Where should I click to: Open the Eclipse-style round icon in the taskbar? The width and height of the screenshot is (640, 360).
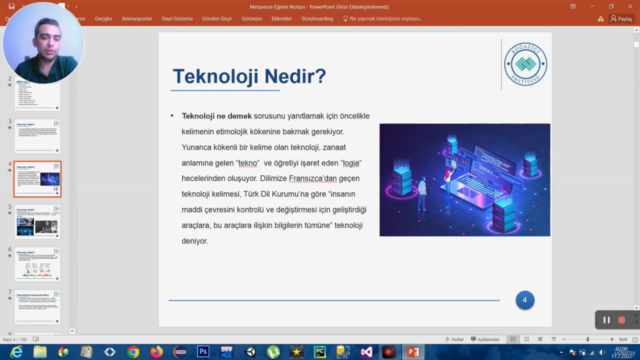coord(180,352)
